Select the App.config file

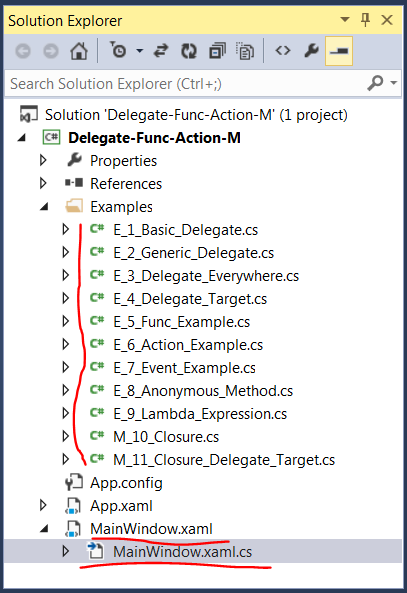(126, 483)
